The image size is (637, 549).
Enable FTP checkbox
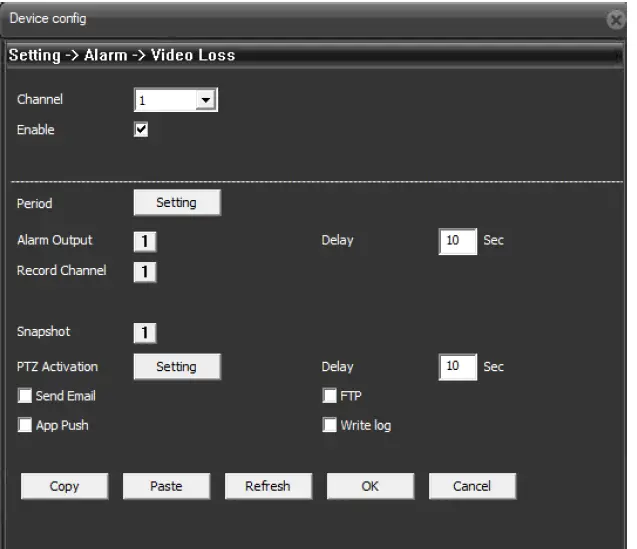pyautogui.click(x=329, y=395)
